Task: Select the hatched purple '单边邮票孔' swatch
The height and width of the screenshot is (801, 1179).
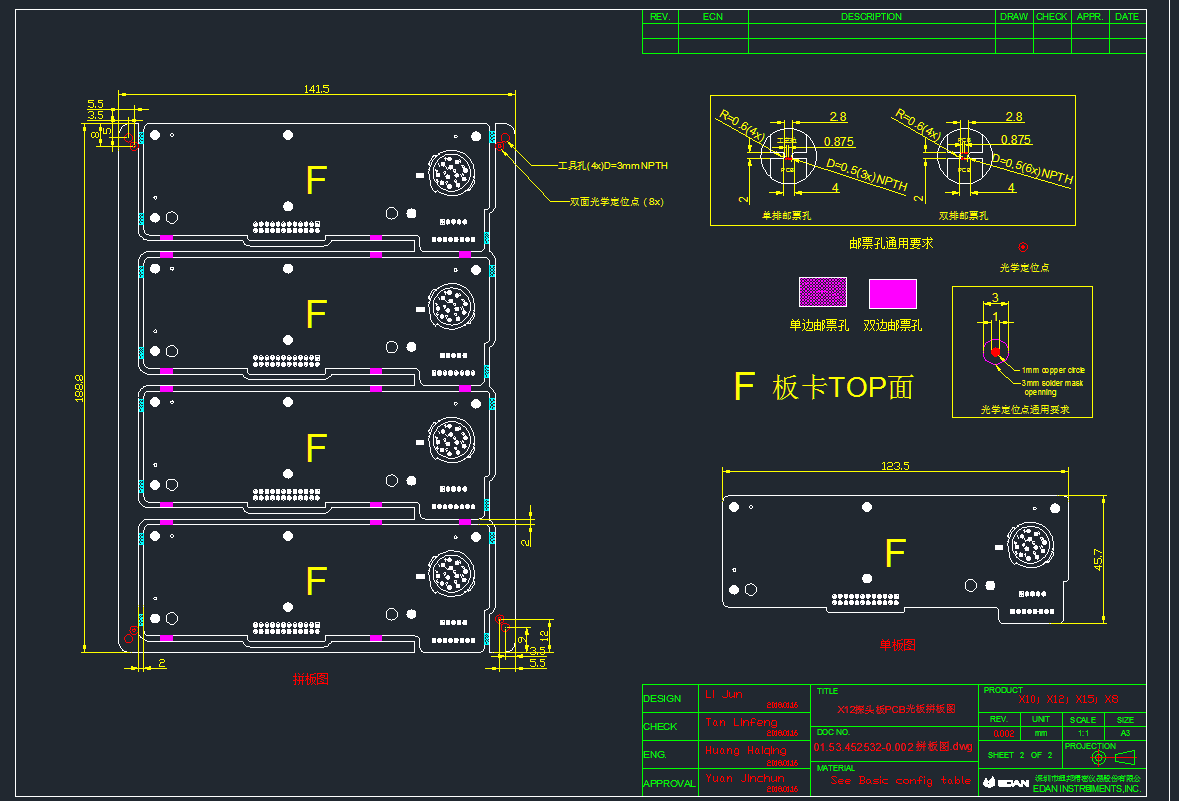Action: pos(823,292)
